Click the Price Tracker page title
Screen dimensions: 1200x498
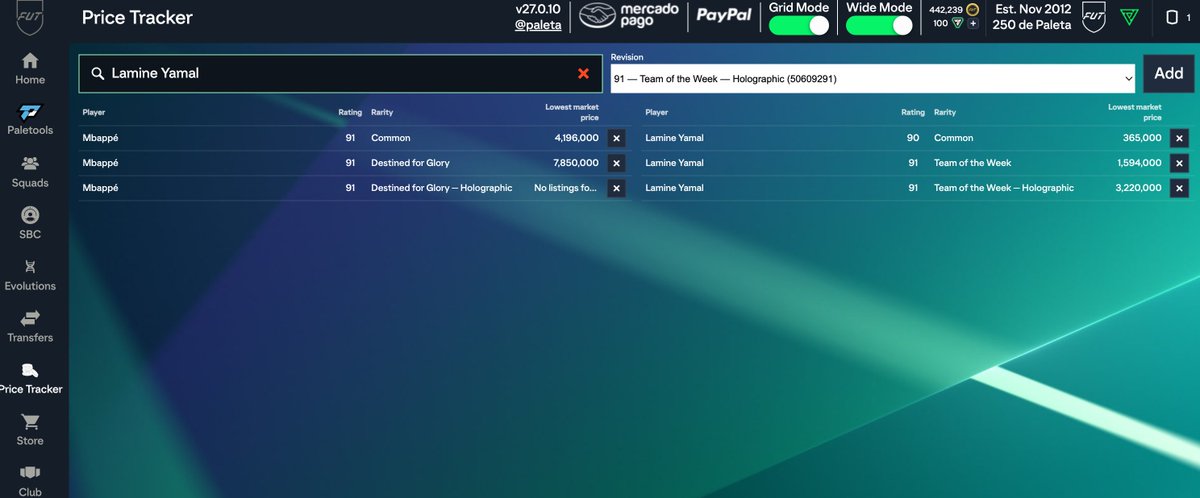(137, 17)
